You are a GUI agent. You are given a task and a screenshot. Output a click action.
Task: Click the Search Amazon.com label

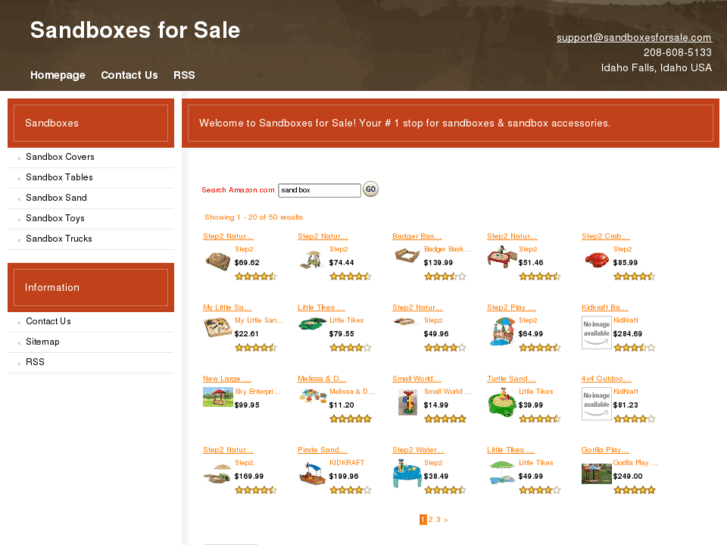238,190
